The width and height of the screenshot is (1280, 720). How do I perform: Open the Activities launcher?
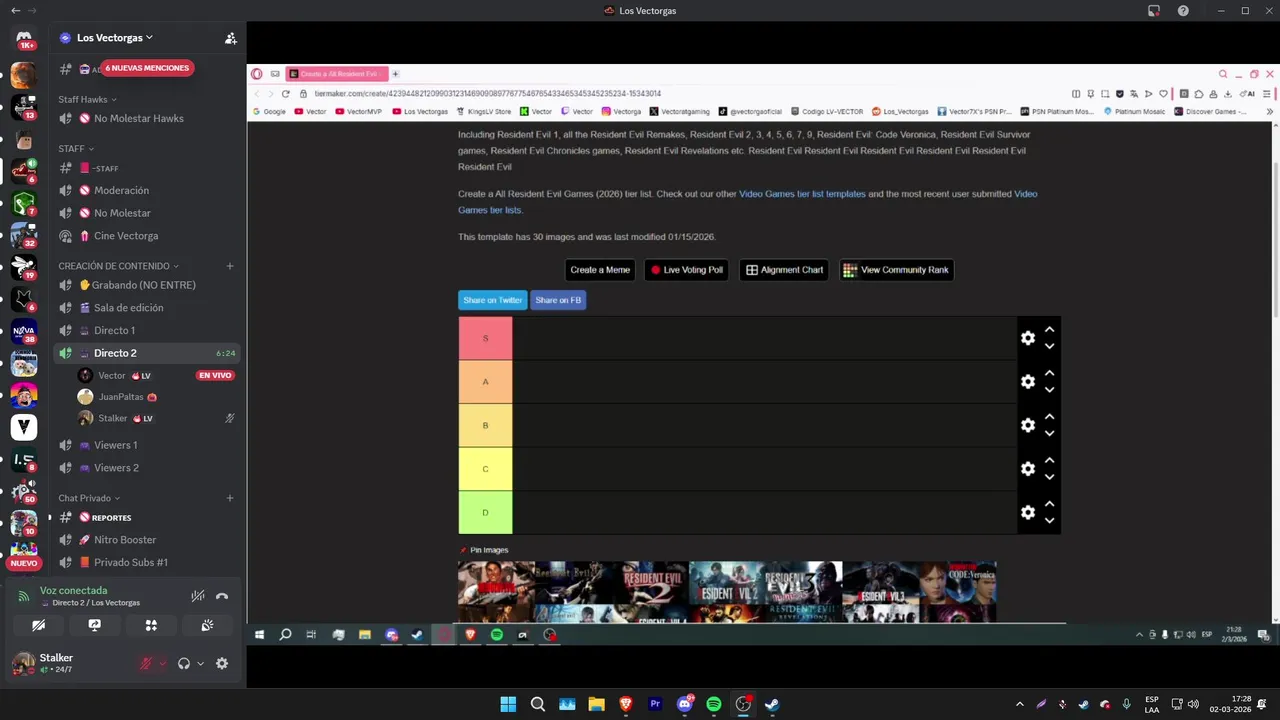coord(151,625)
